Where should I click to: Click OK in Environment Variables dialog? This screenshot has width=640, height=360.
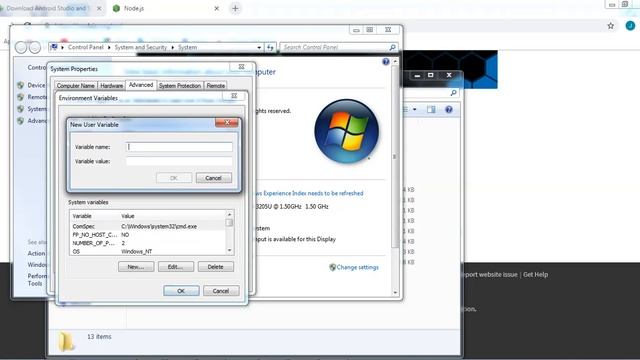[181, 291]
